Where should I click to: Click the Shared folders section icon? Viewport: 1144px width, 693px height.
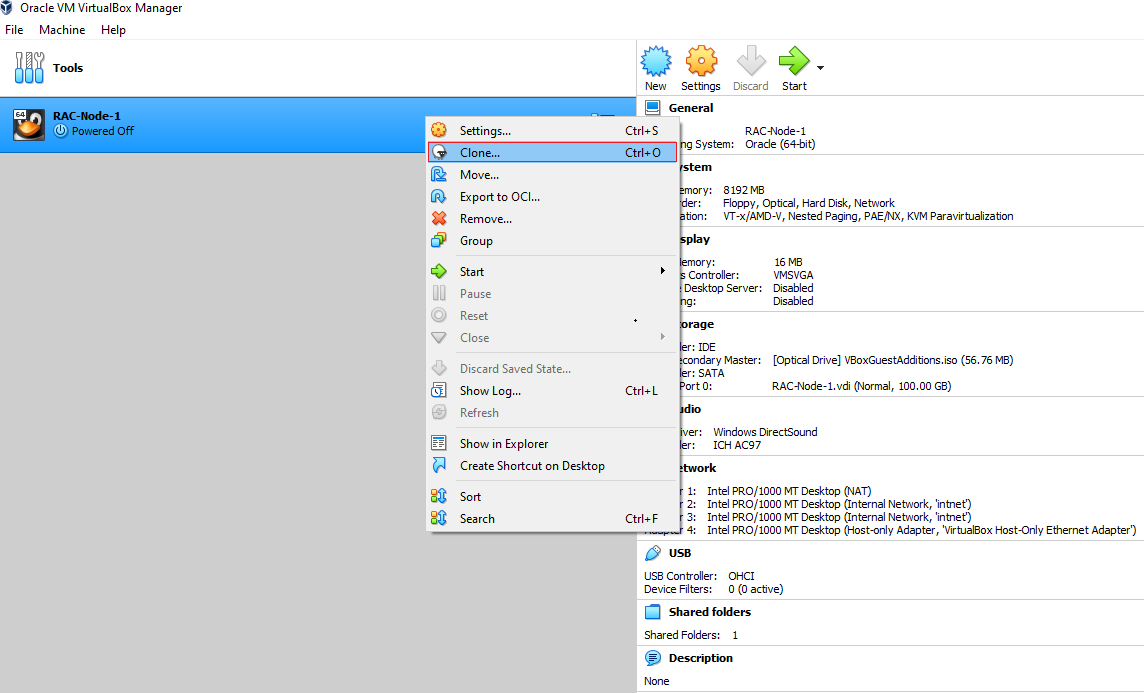653,612
